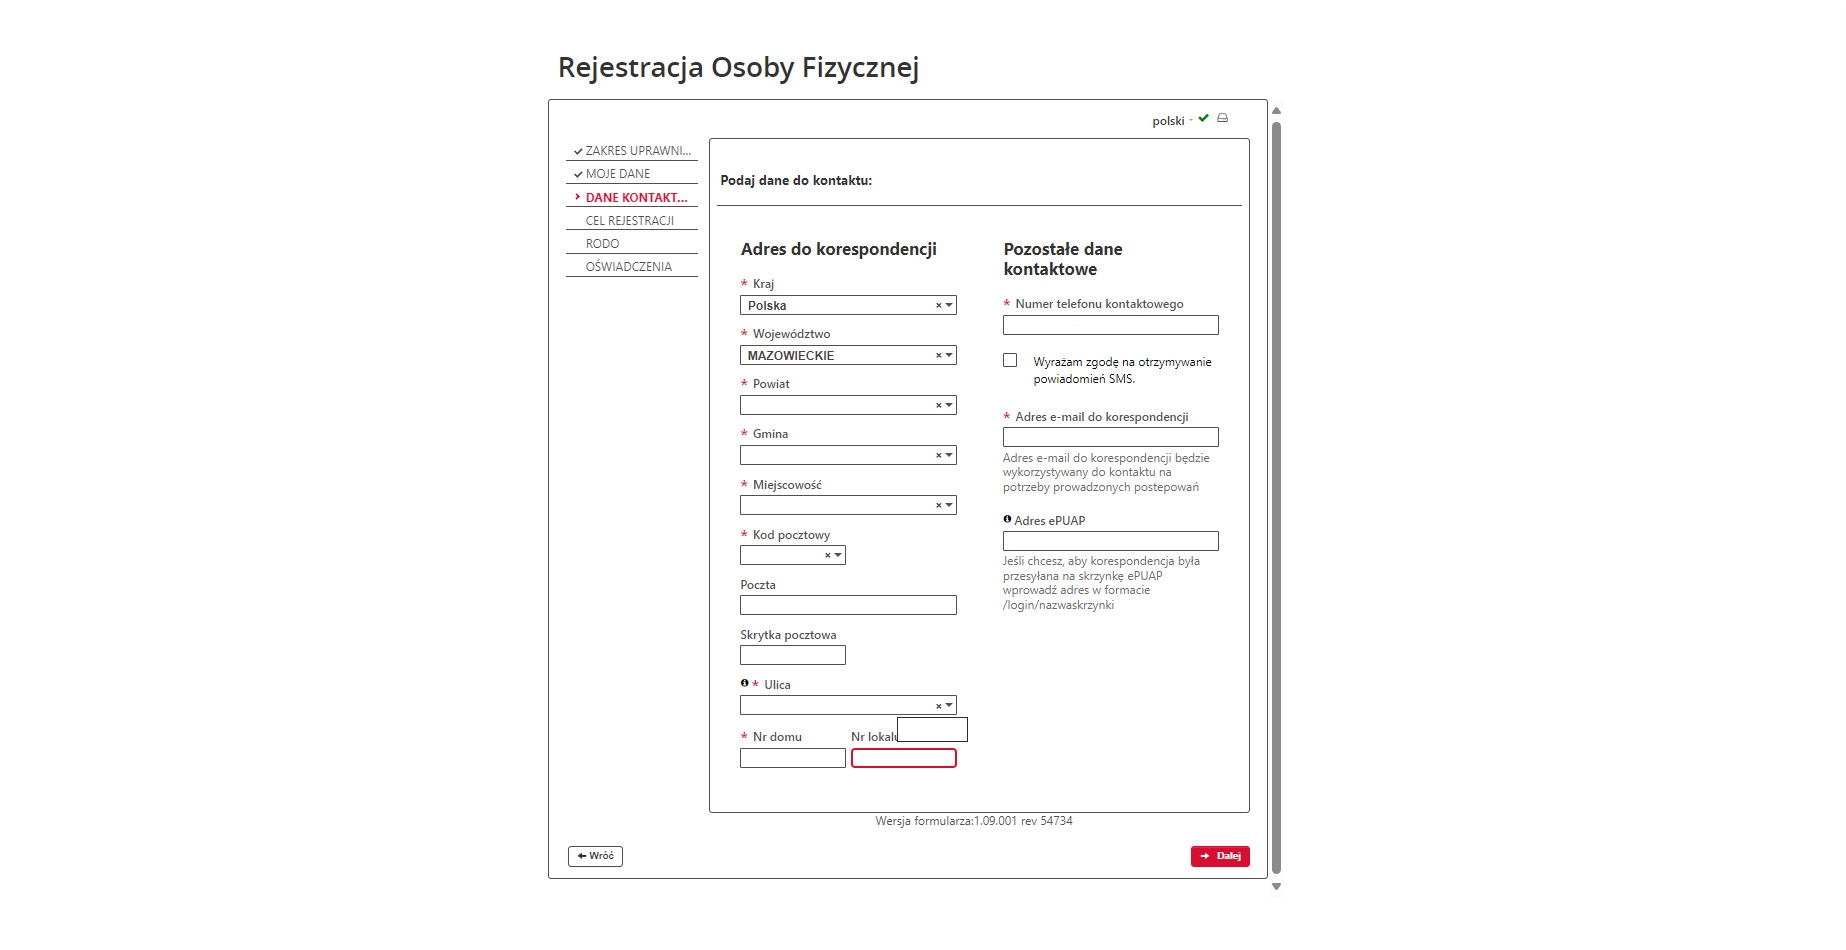Click the info icon beside Ulica
This screenshot has height=950, width=1846.
tap(744, 683)
